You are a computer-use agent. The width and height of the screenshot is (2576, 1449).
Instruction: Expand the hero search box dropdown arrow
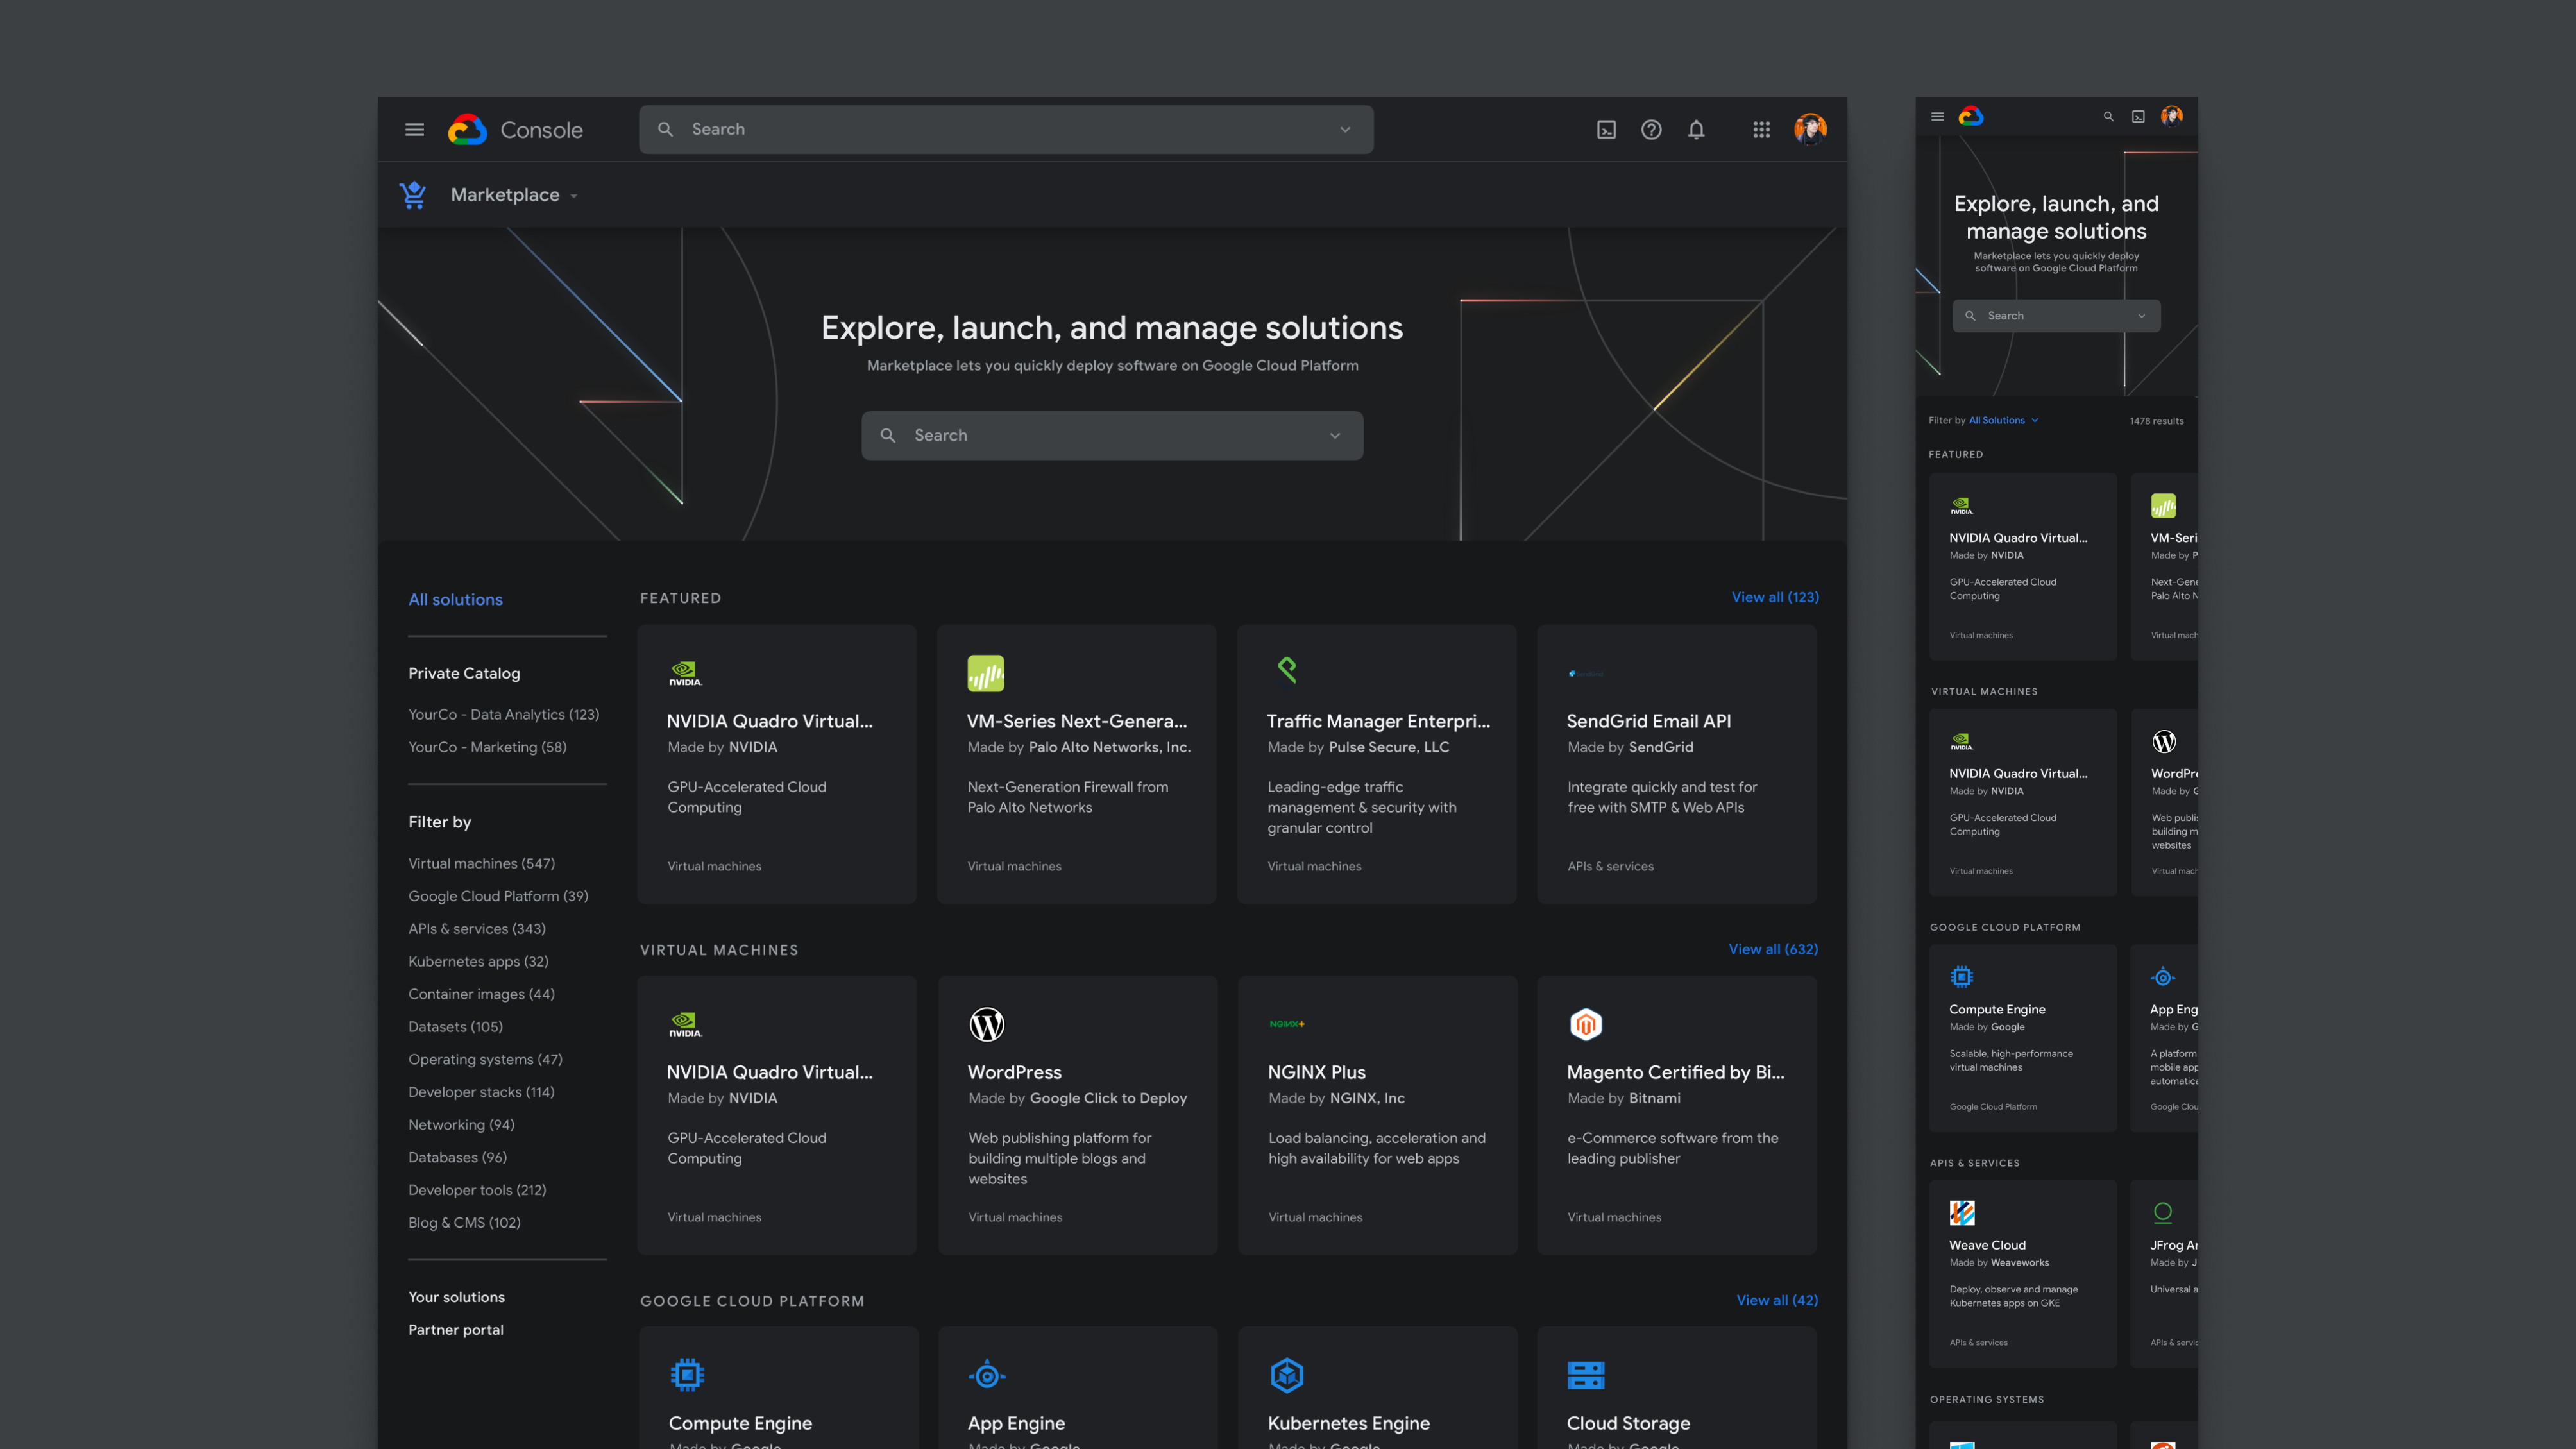[x=1335, y=436]
